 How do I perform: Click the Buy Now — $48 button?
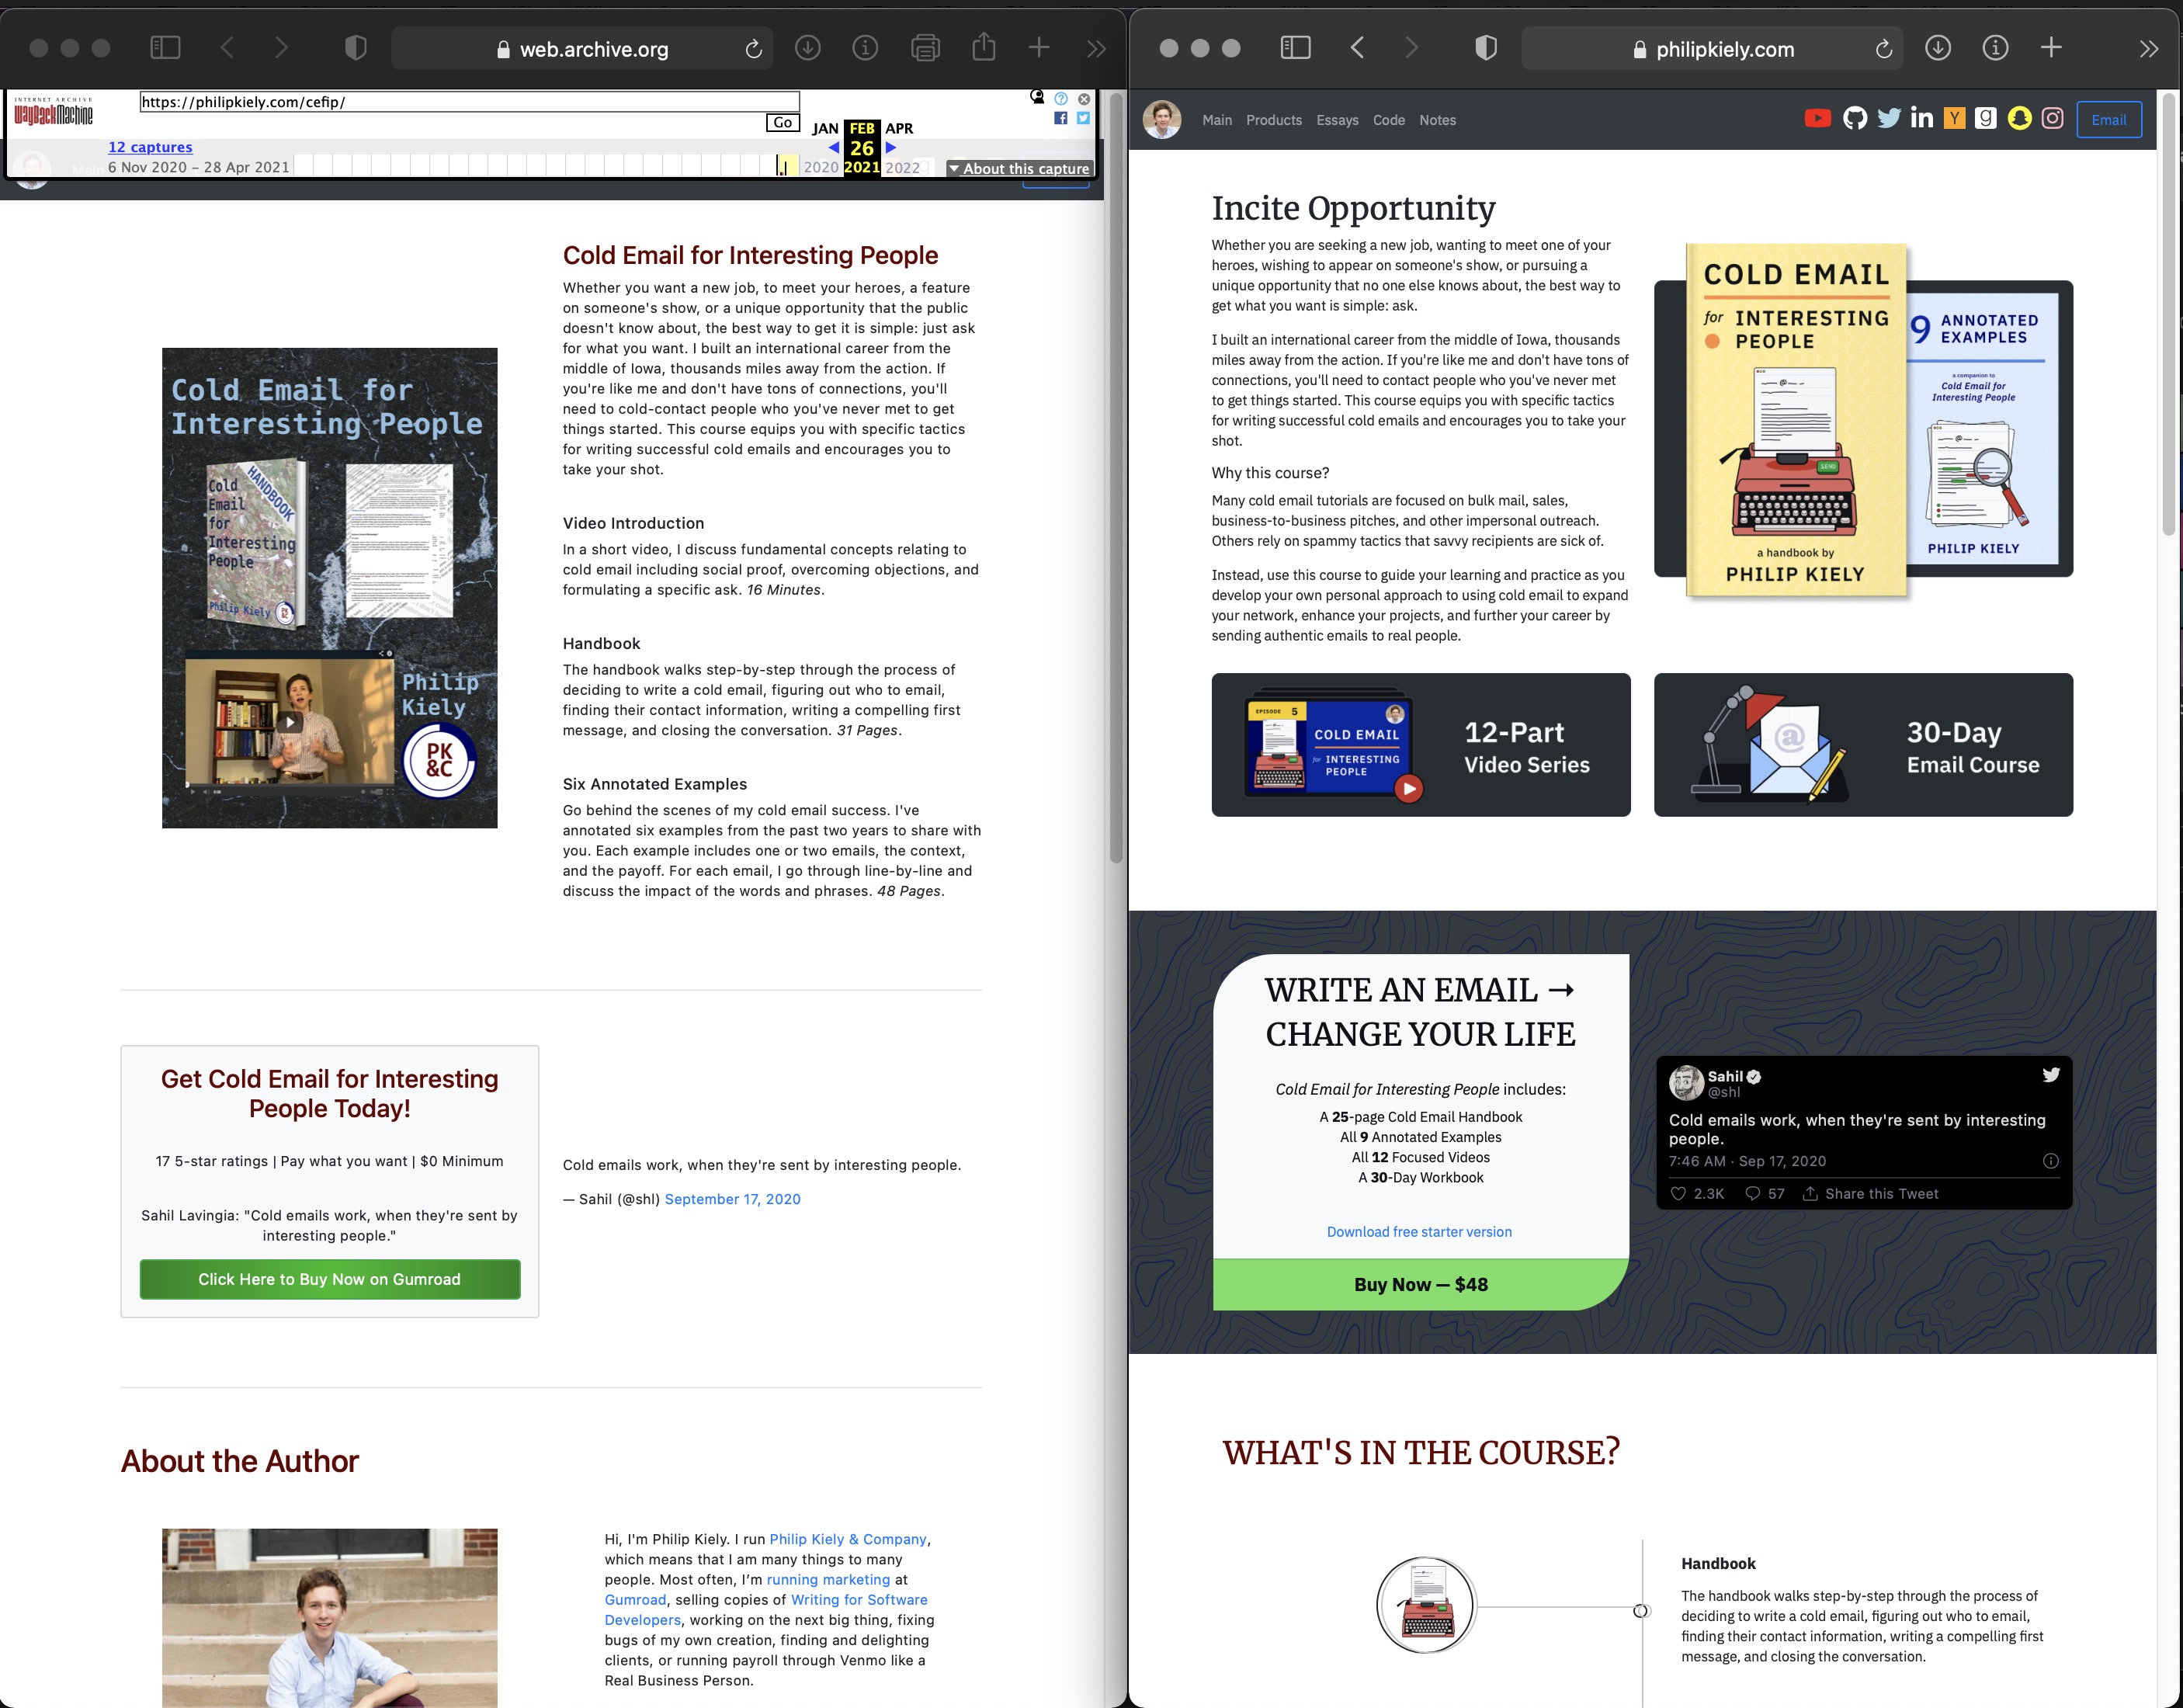point(1420,1285)
